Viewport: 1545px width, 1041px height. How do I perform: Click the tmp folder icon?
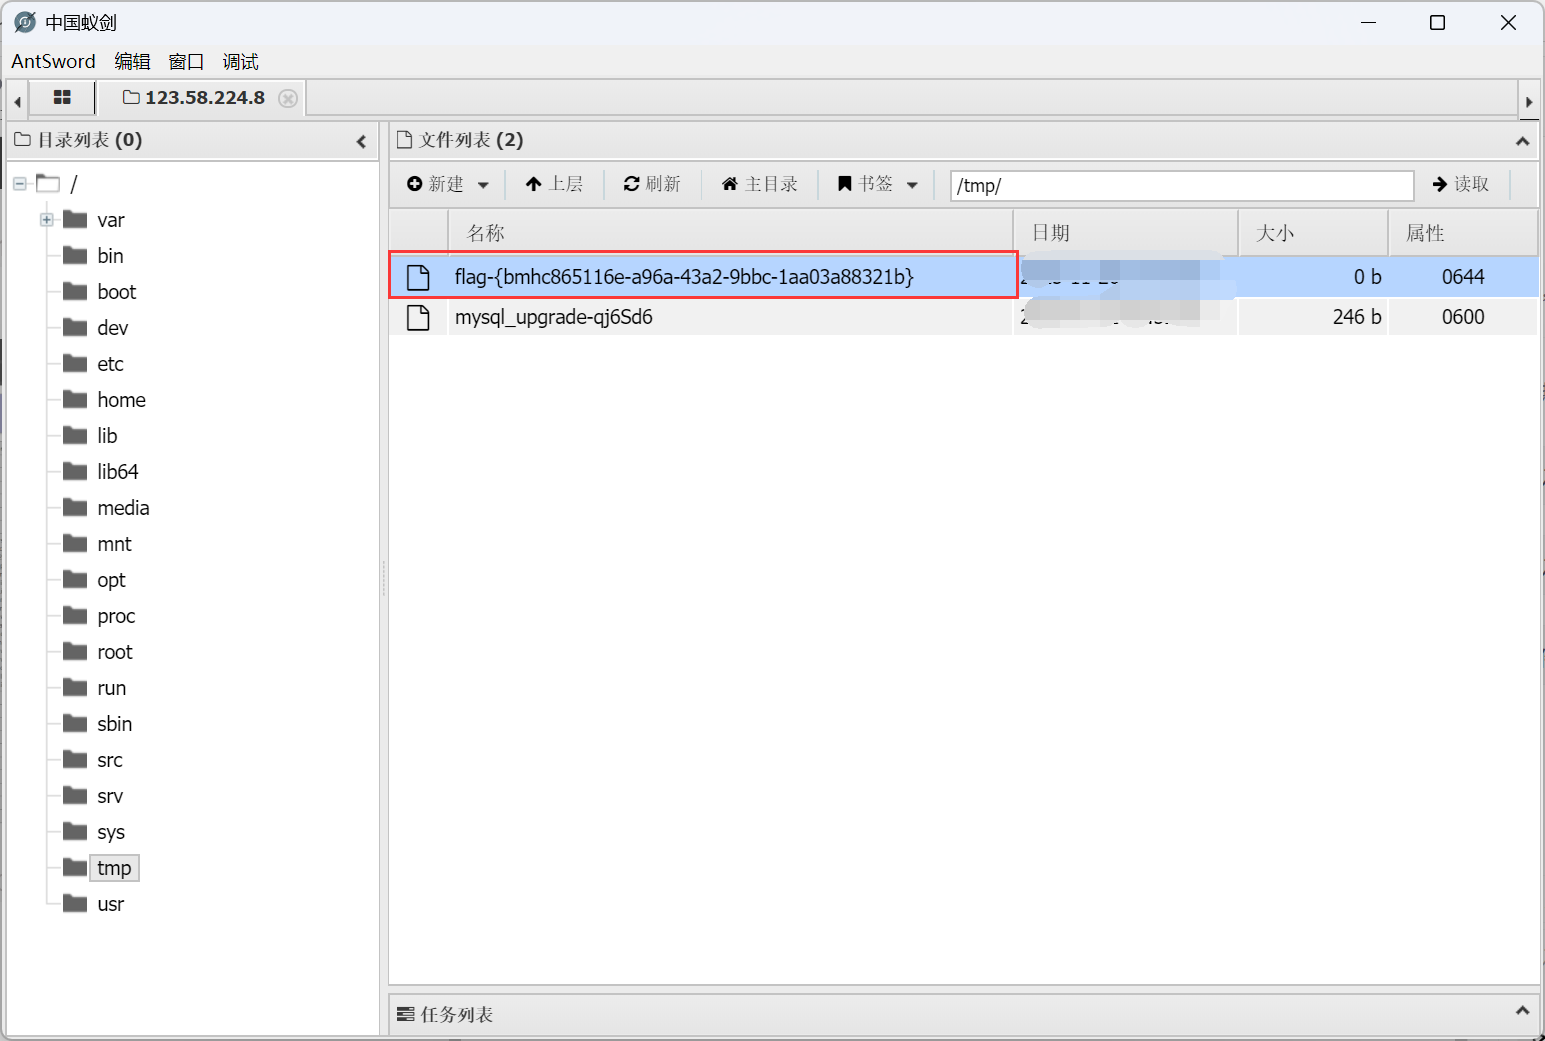click(x=75, y=867)
